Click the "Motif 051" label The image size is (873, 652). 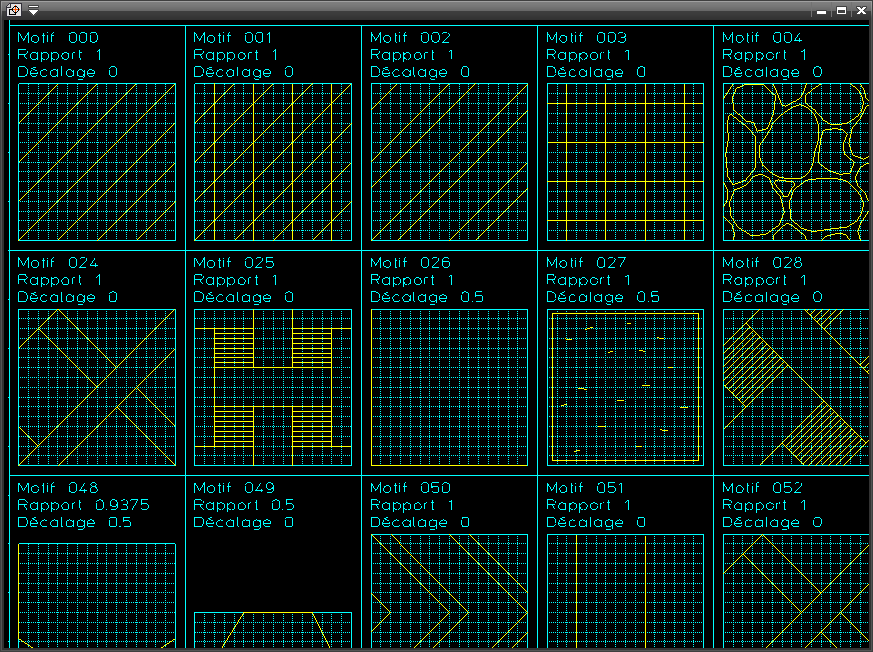coord(585,488)
